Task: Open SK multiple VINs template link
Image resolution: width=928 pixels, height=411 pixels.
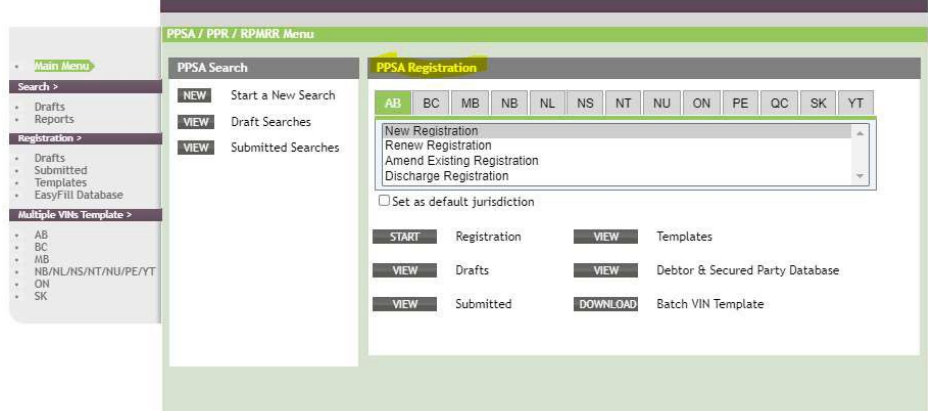Action: coord(40,296)
